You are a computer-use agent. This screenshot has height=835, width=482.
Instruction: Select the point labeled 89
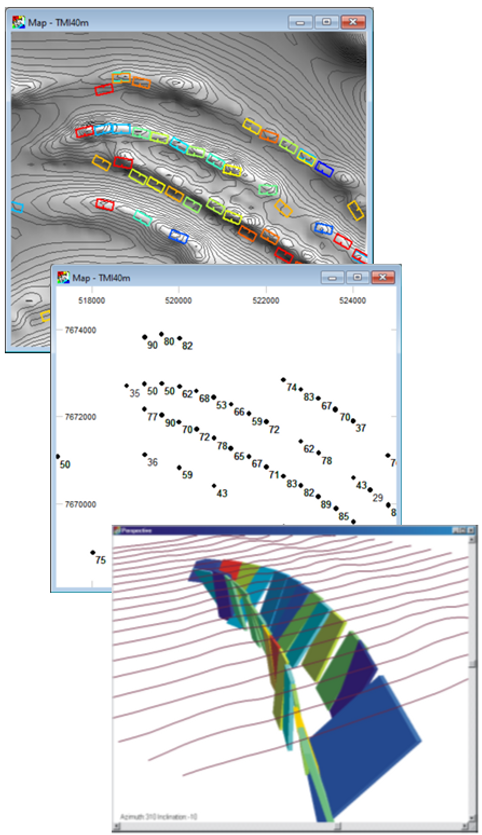tap(318, 497)
